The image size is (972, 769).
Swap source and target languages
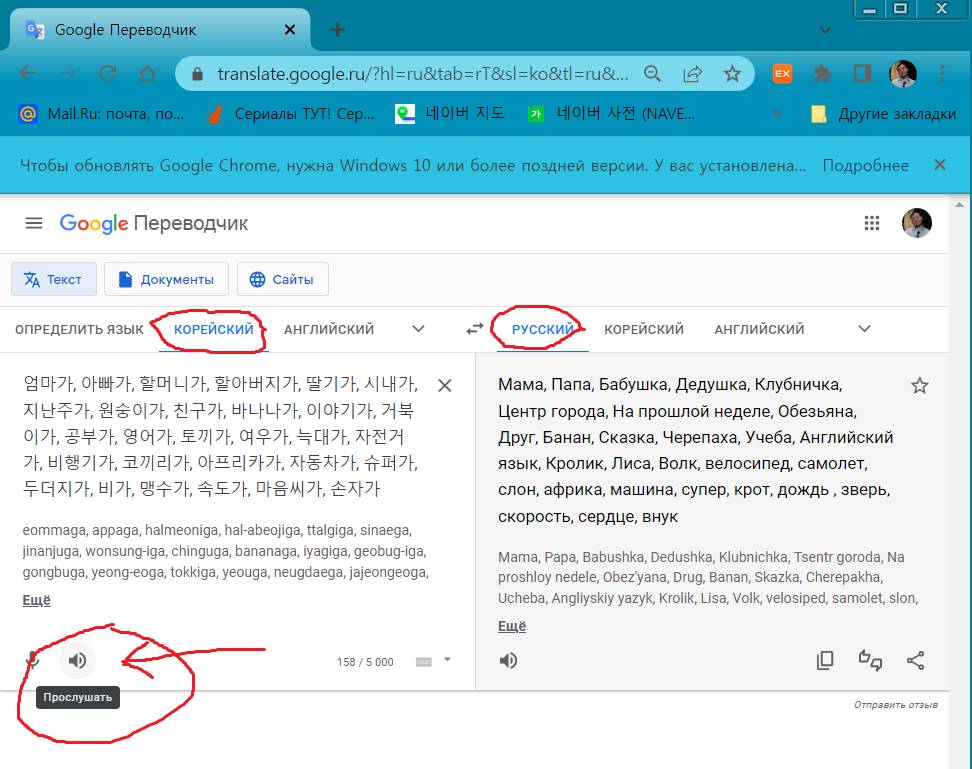475,329
